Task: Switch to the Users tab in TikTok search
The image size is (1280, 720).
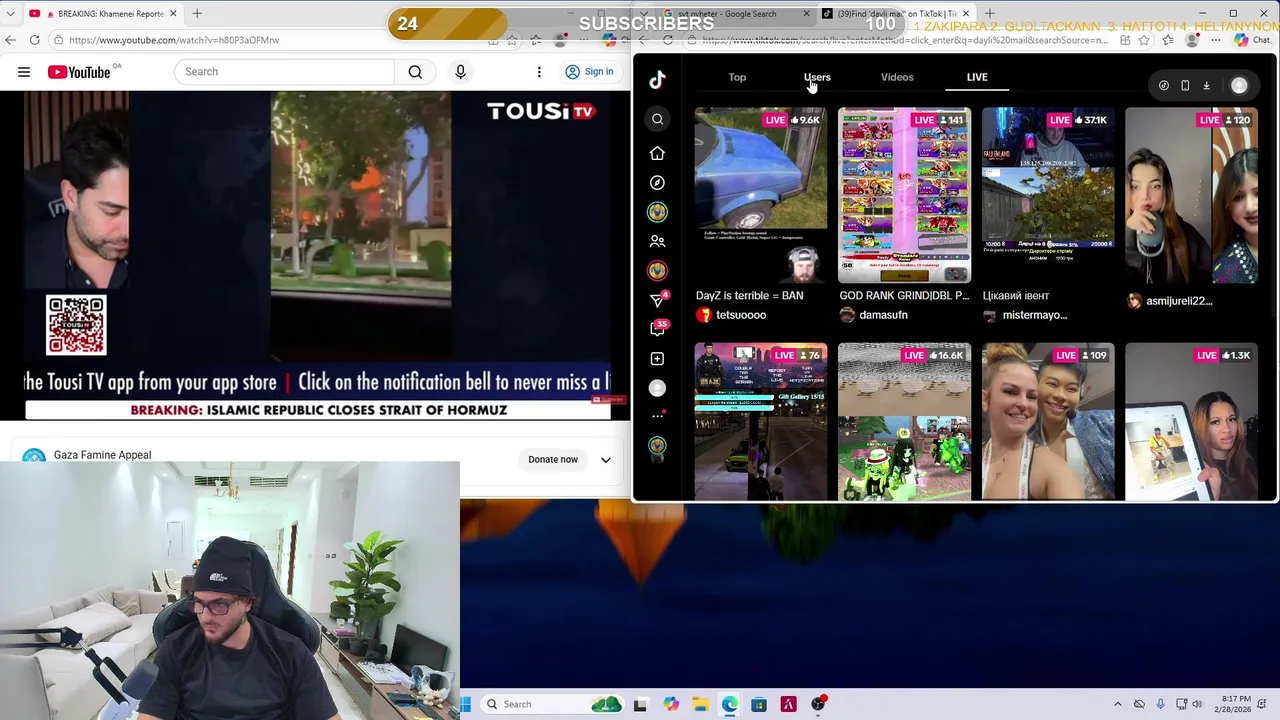Action: pyautogui.click(x=817, y=77)
